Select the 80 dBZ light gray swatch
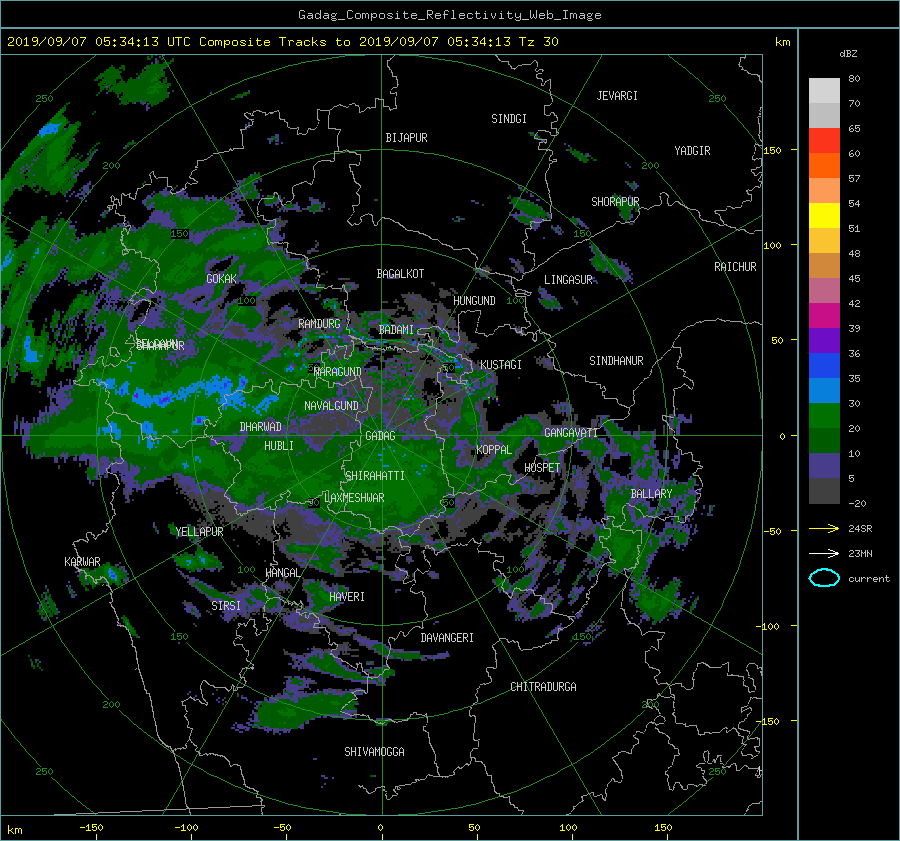900x841 pixels. click(x=824, y=90)
